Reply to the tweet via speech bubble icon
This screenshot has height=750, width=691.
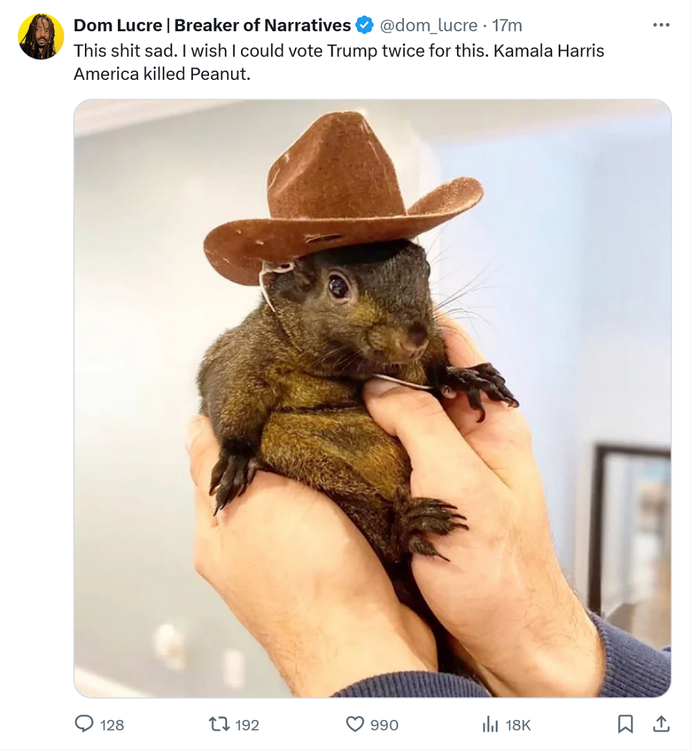pos(86,724)
